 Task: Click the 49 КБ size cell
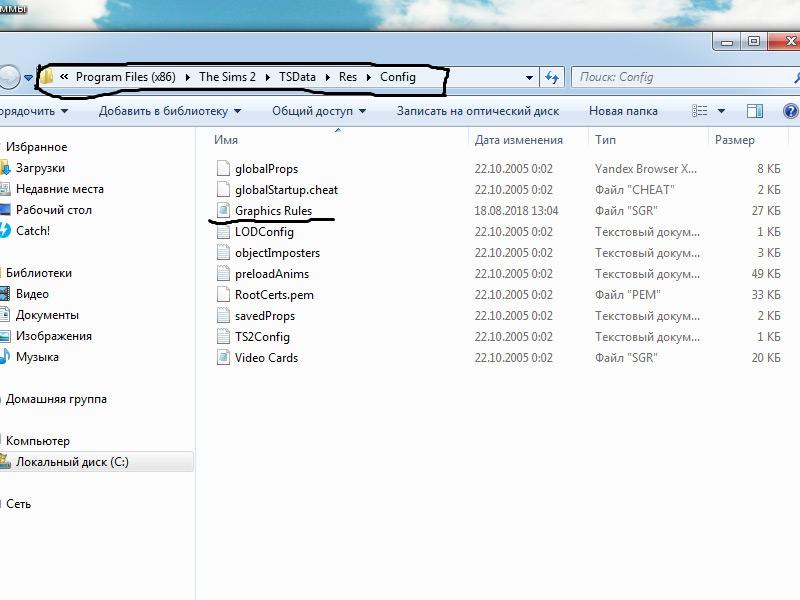coord(766,273)
